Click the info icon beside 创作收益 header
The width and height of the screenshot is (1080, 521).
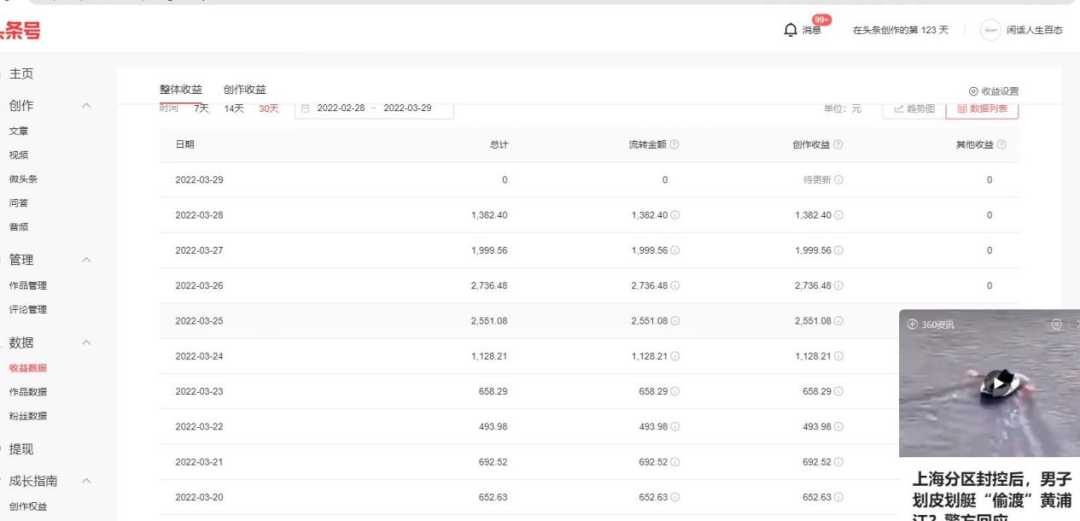(x=838, y=145)
